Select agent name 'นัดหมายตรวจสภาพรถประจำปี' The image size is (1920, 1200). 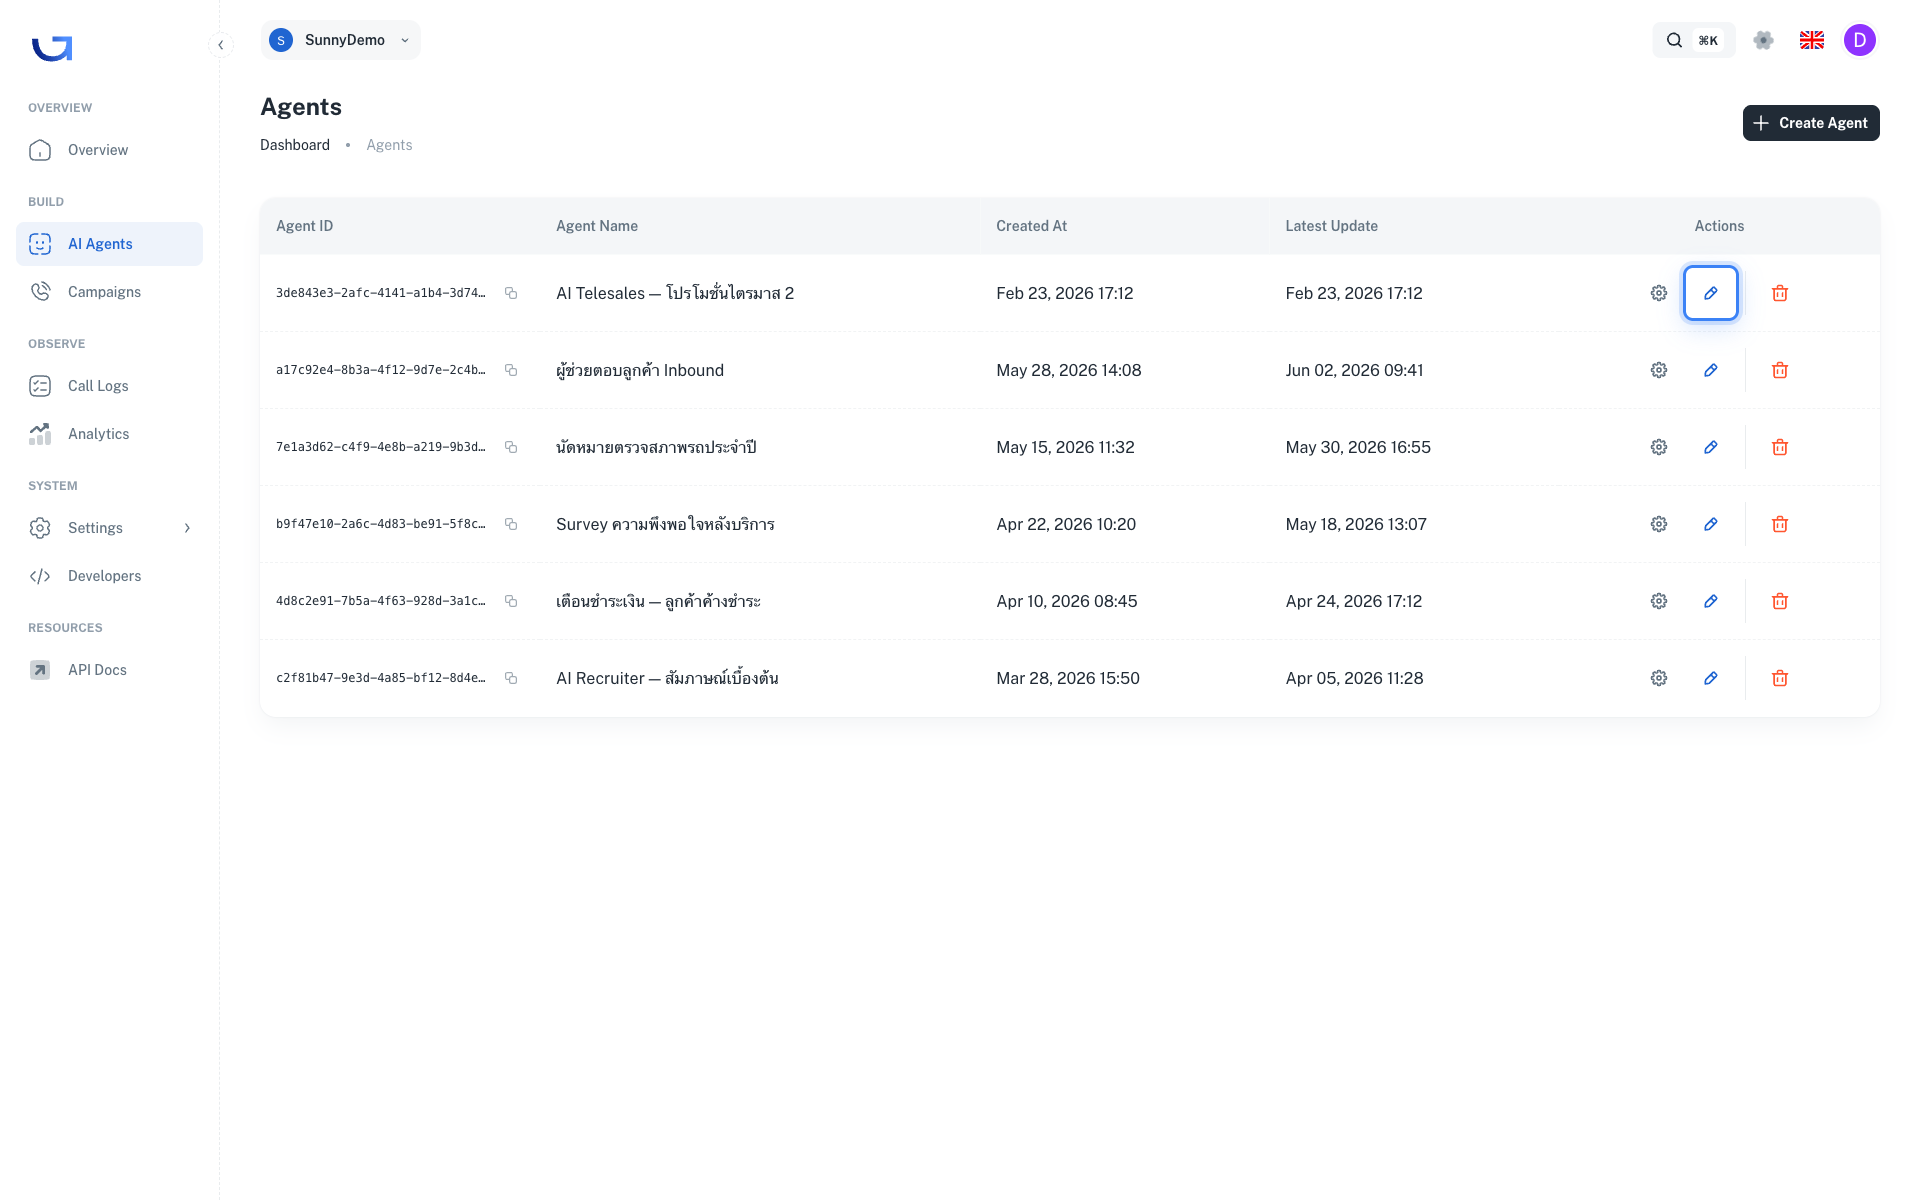click(x=656, y=447)
